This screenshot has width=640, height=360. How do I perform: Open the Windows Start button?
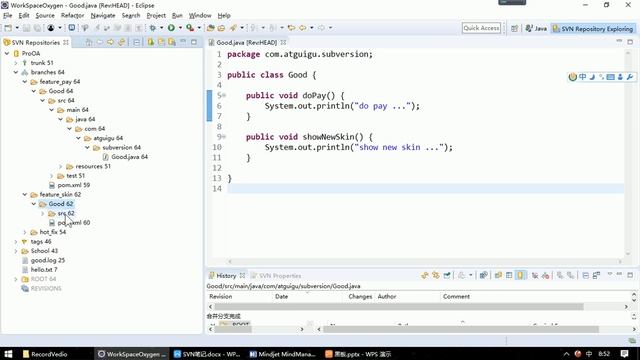pos(8,354)
